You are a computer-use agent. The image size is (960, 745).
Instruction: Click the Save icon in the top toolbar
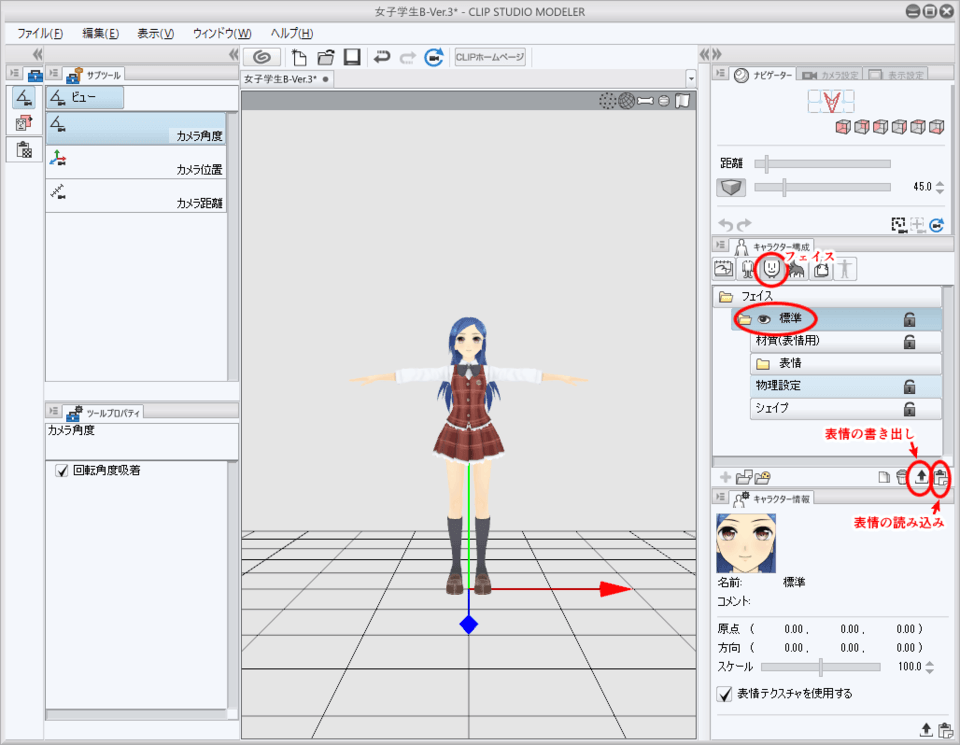pos(351,57)
